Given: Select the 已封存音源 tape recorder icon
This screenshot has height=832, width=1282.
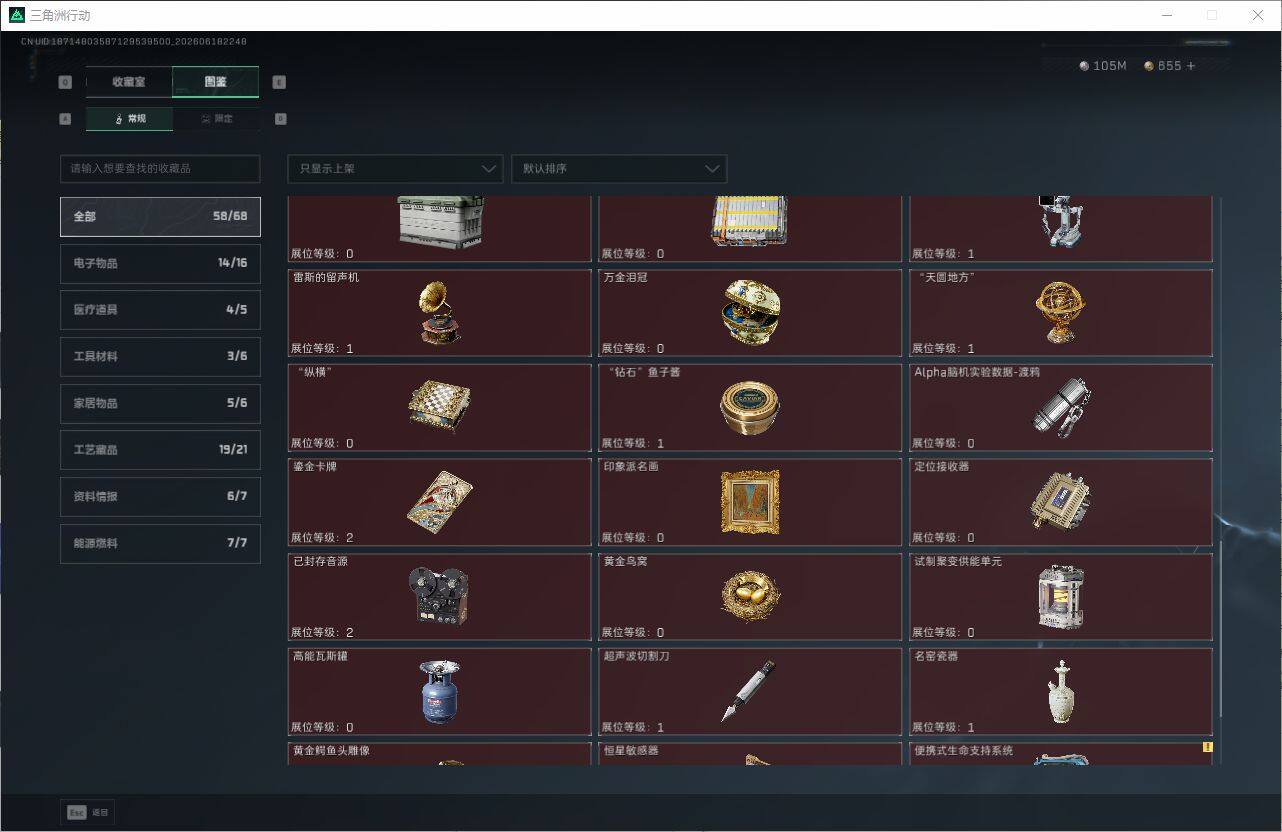Looking at the screenshot, I should (x=439, y=596).
